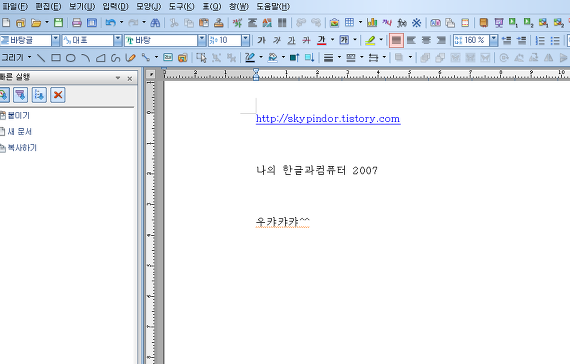Expand the 바탕 font dropdown
Image resolution: width=570 pixels, height=364 pixels.
[202, 40]
